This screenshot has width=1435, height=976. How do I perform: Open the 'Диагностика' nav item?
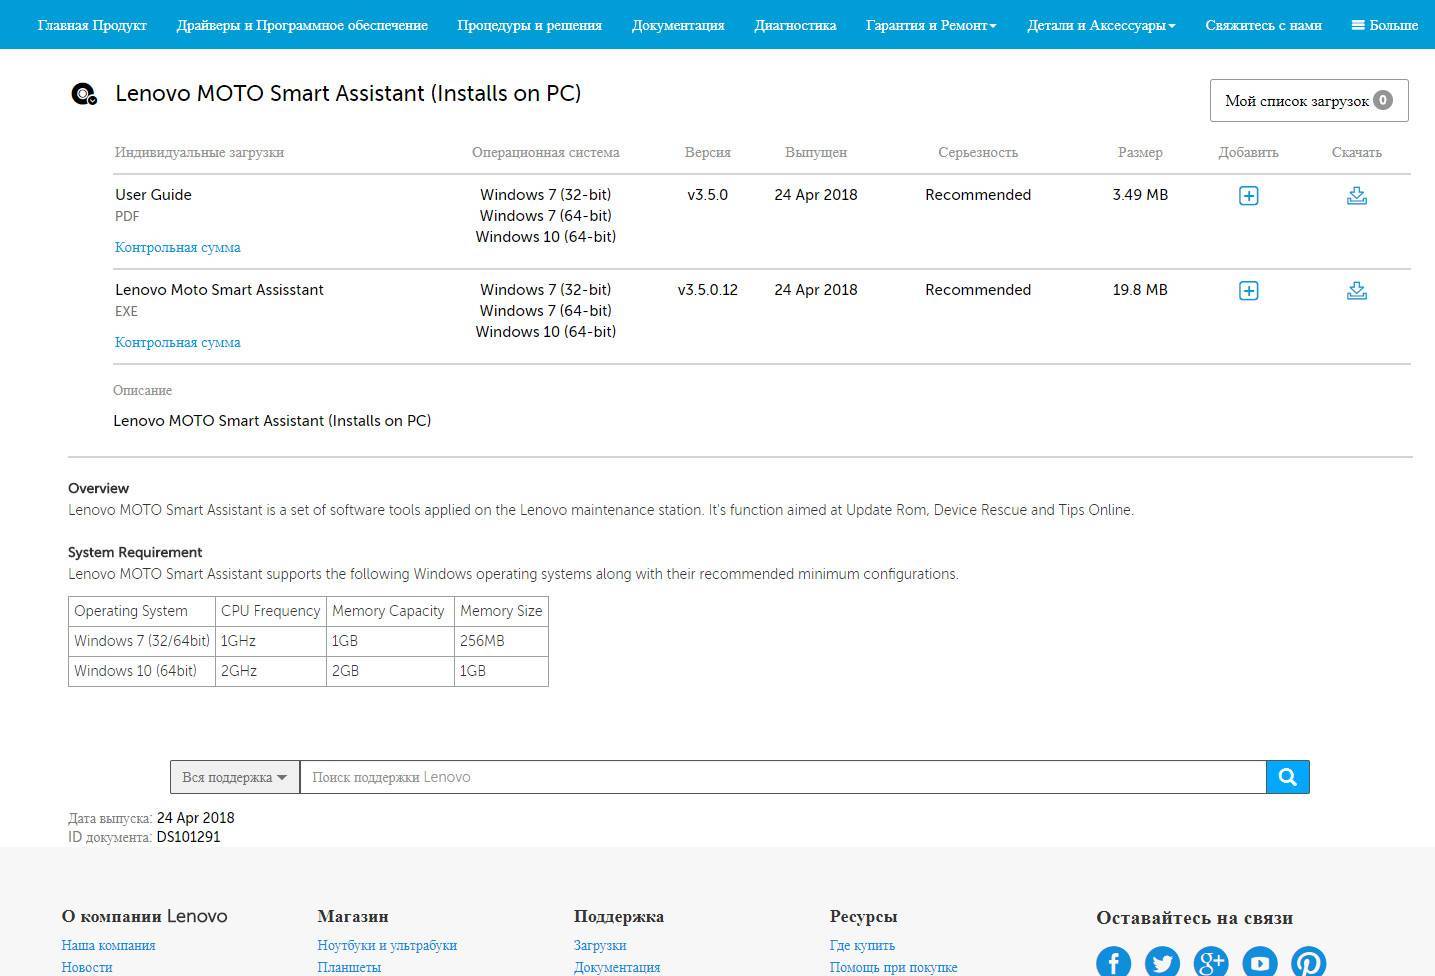point(795,25)
